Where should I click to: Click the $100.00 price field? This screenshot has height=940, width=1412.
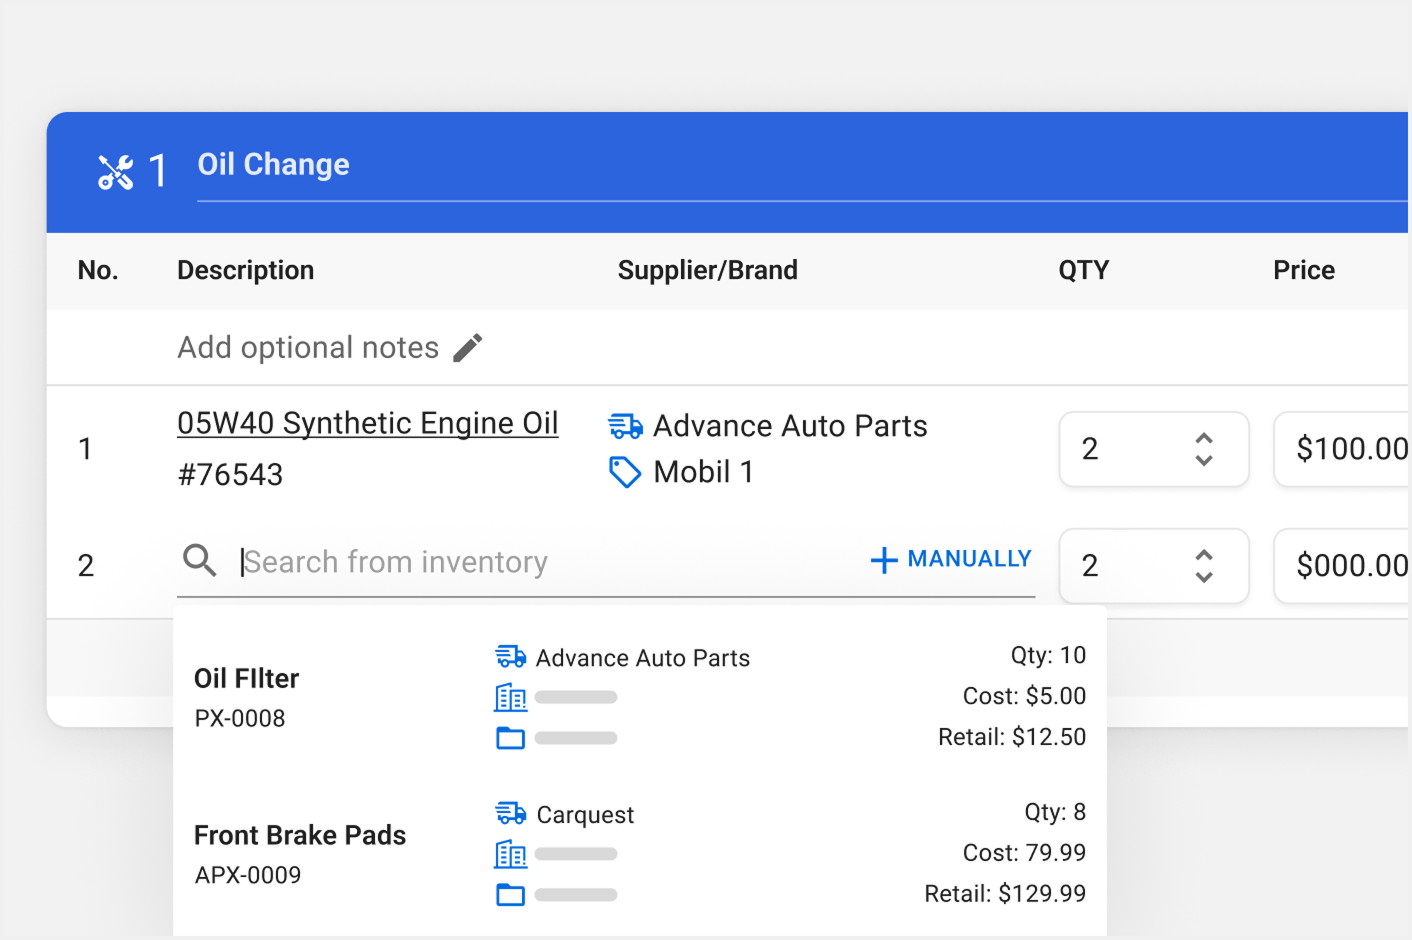pos(1342,449)
